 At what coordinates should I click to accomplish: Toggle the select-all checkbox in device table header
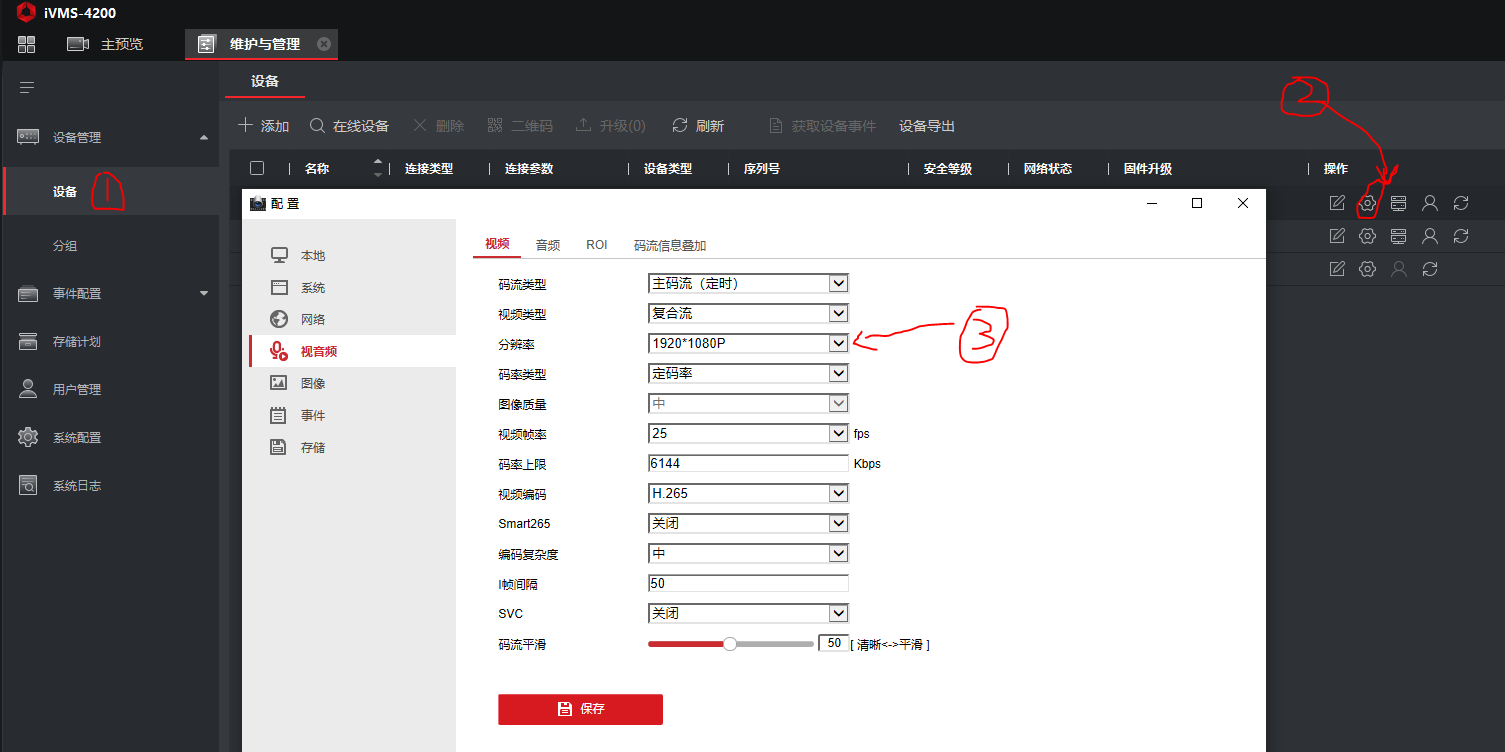(x=257, y=168)
